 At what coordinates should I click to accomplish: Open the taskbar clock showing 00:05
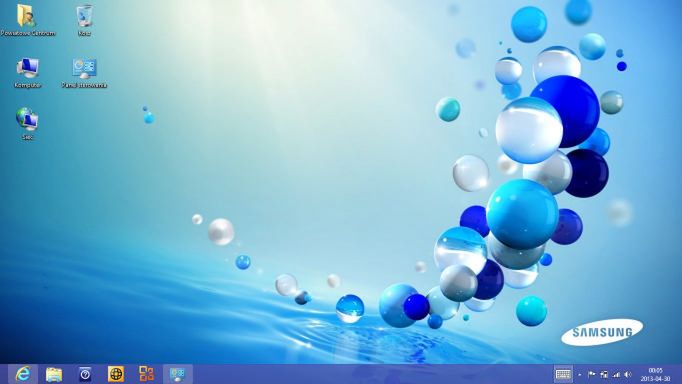pyautogui.click(x=655, y=374)
